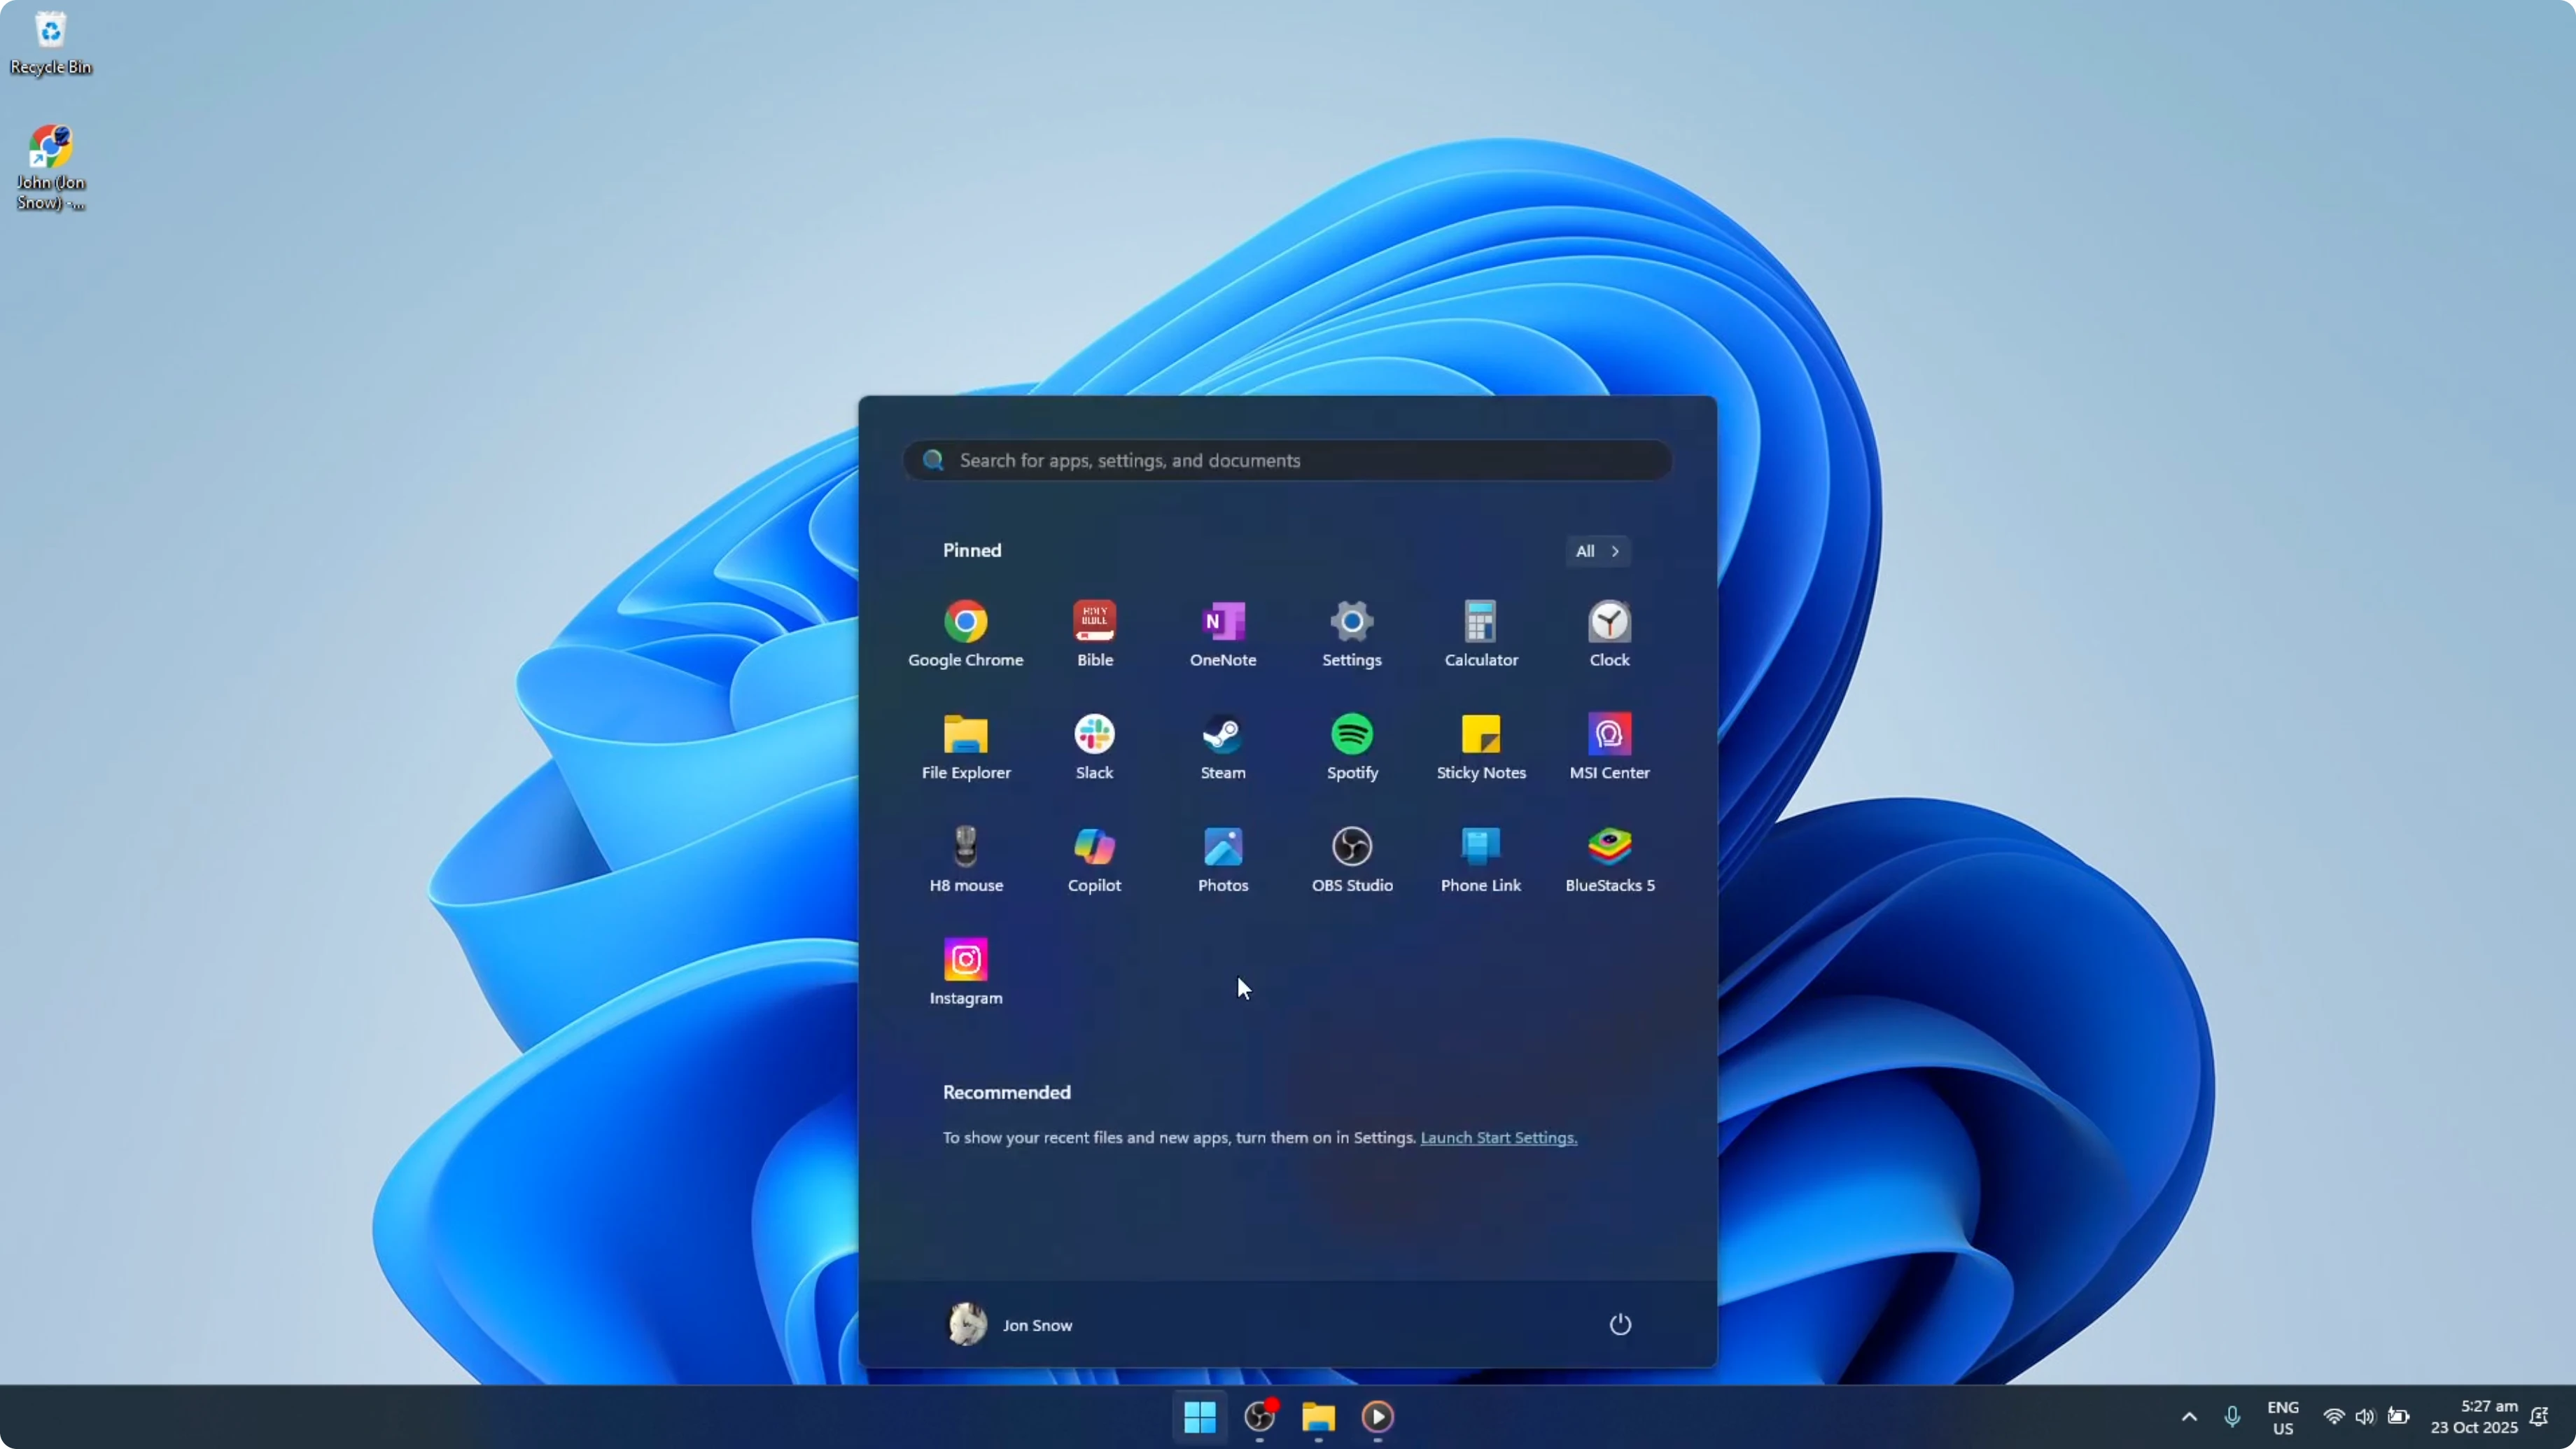Viewport: 2576px width, 1449px height.
Task: Click the Recommended section heading
Action: [1006, 1092]
